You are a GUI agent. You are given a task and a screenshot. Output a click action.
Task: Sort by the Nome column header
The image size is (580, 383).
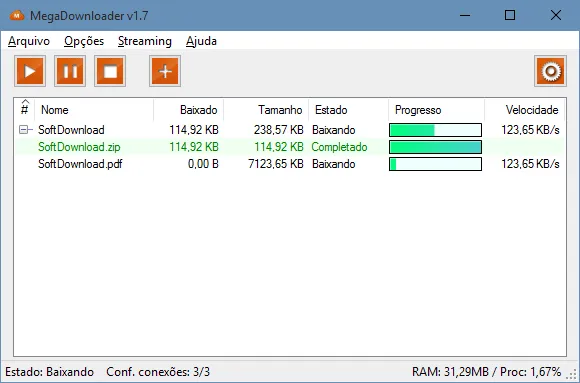coord(94,110)
